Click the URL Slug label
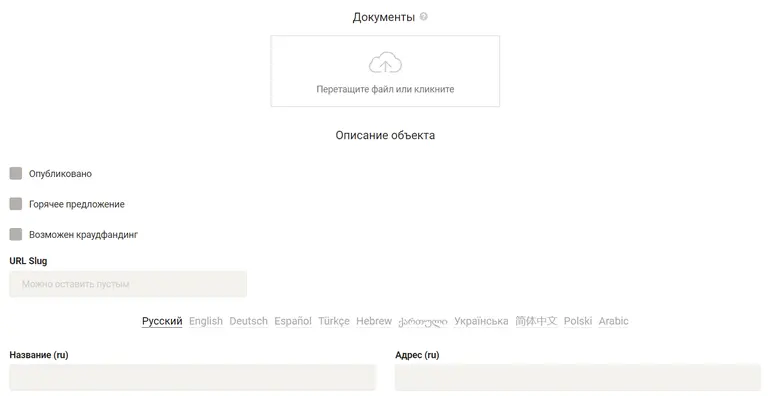Viewport: 768px width, 396px height. pyautogui.click(x=28, y=261)
